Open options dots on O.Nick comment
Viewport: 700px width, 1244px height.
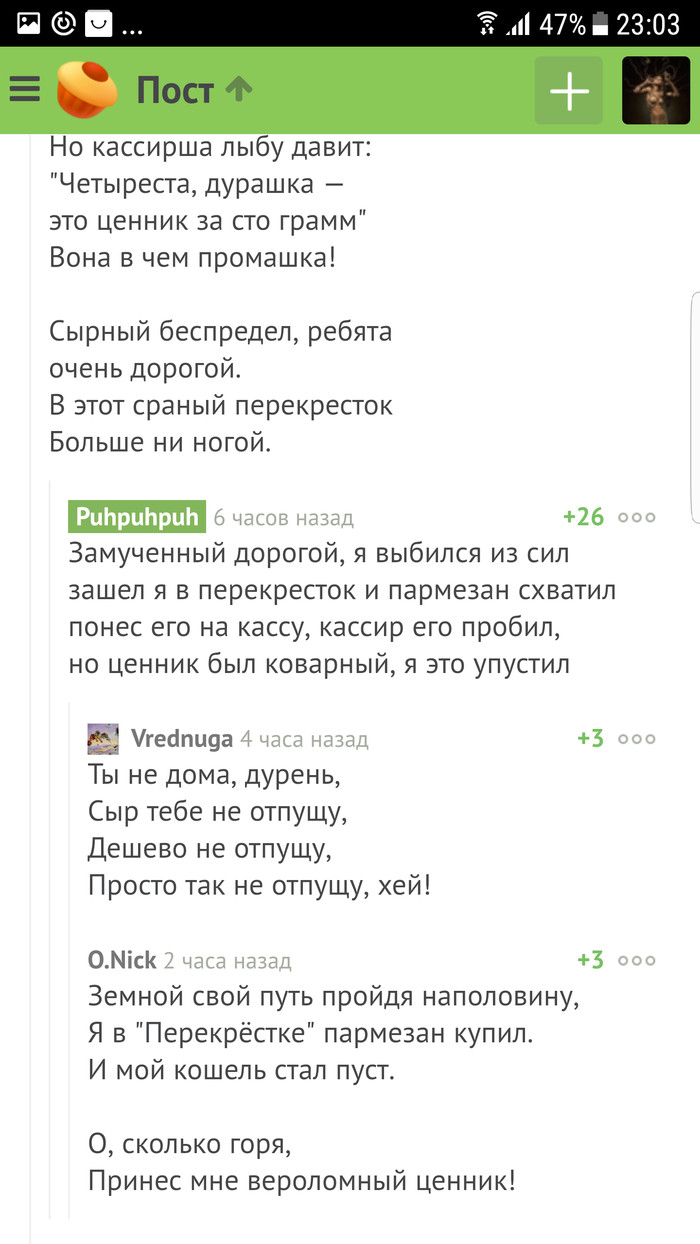[x=637, y=961]
